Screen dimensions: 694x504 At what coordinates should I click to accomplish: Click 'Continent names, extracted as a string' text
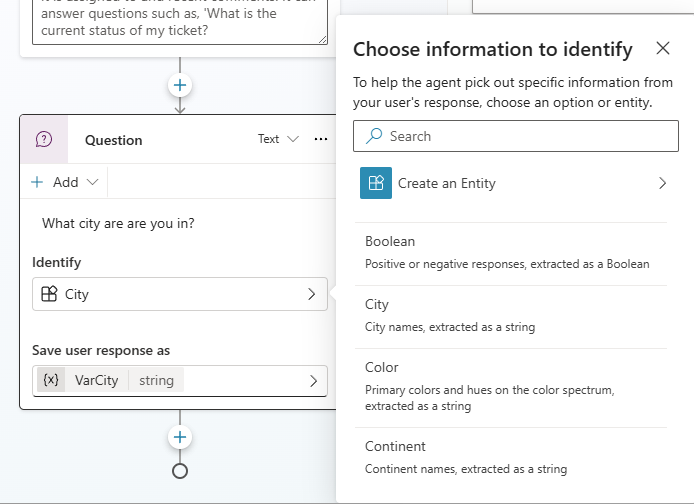[466, 469]
